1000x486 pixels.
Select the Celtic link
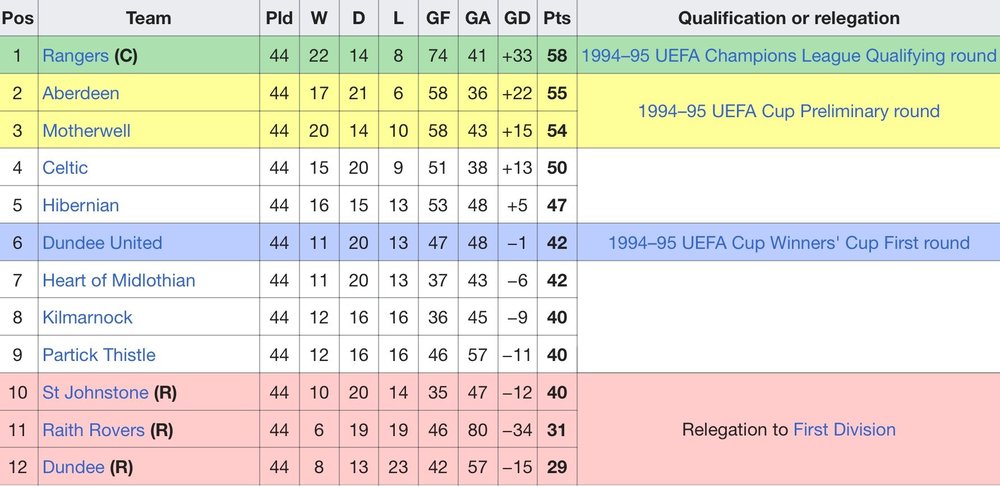[65, 168]
